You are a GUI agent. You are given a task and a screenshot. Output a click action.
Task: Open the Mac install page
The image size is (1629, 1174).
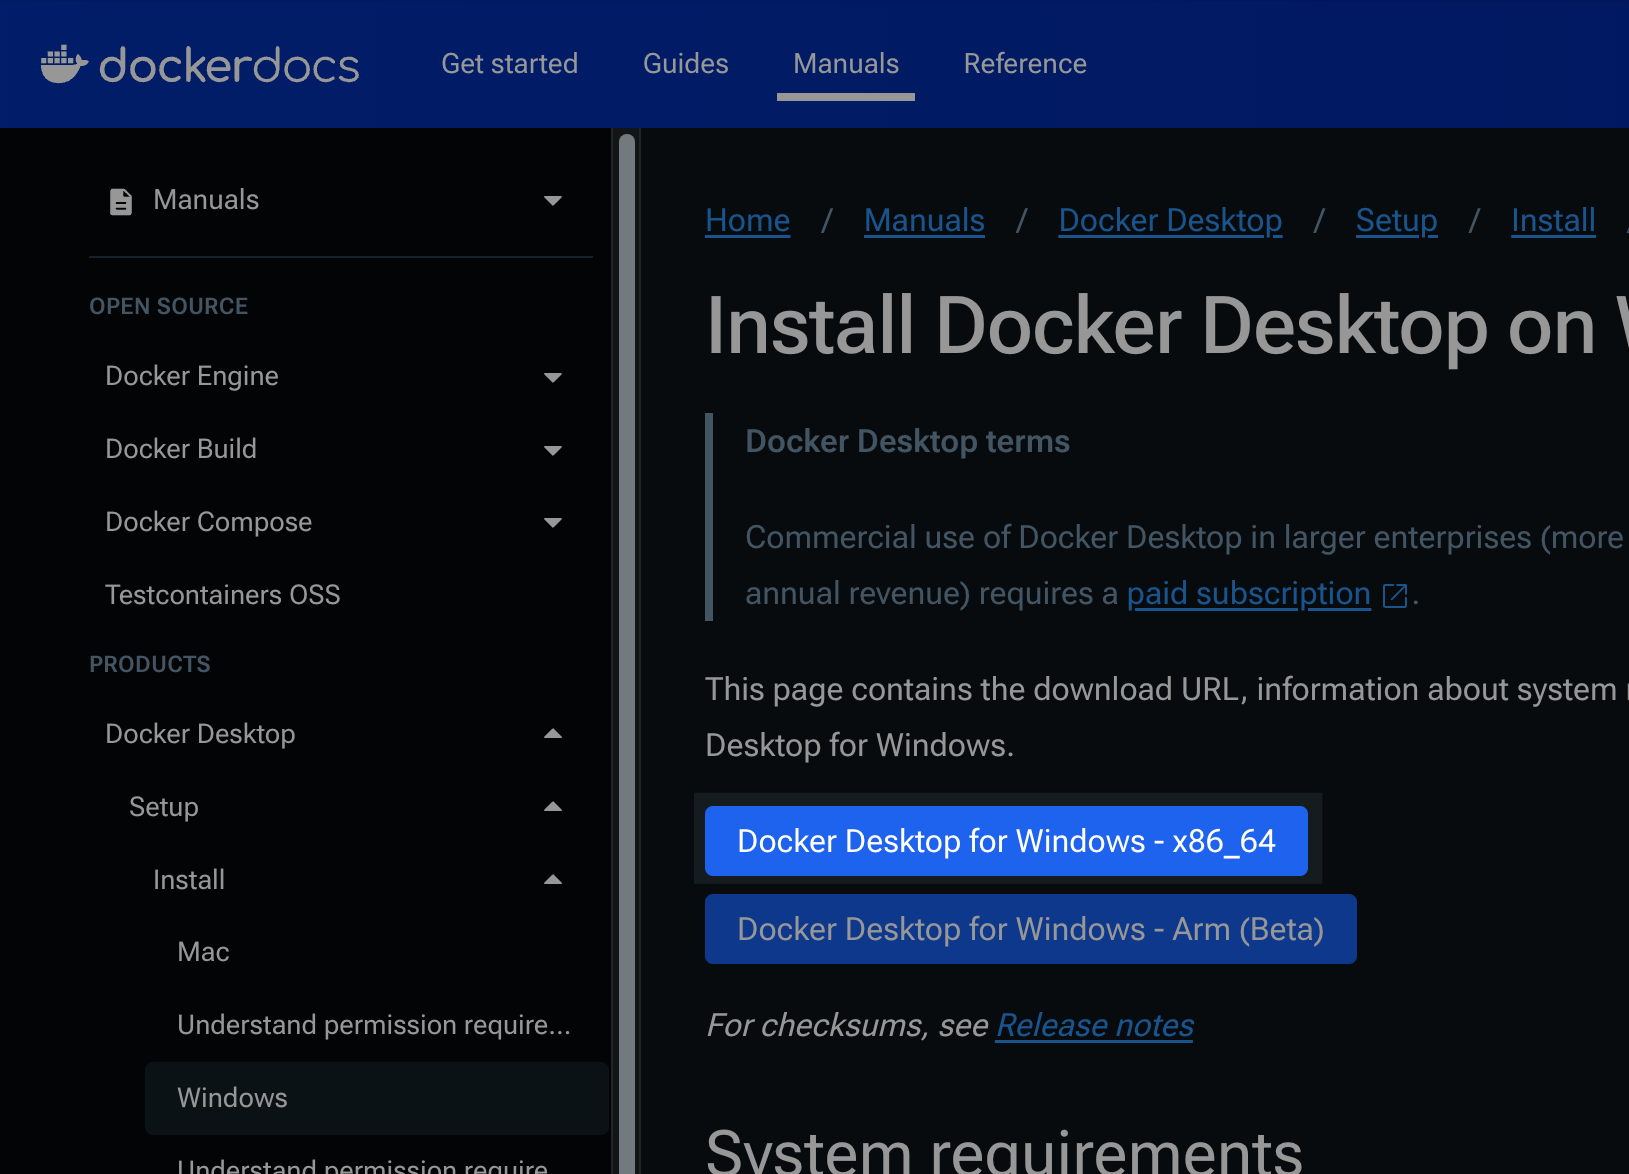point(203,952)
